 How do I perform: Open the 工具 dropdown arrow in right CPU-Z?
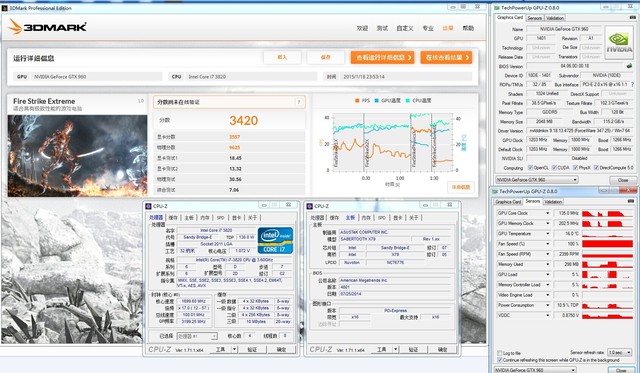pyautogui.click(x=395, y=349)
